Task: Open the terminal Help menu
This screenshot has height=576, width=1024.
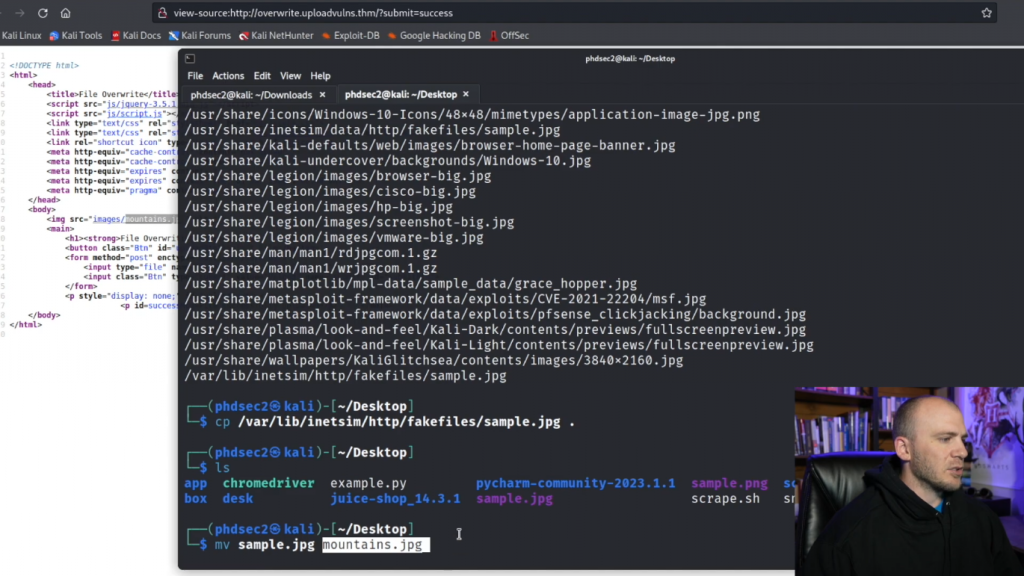Action: 320,76
